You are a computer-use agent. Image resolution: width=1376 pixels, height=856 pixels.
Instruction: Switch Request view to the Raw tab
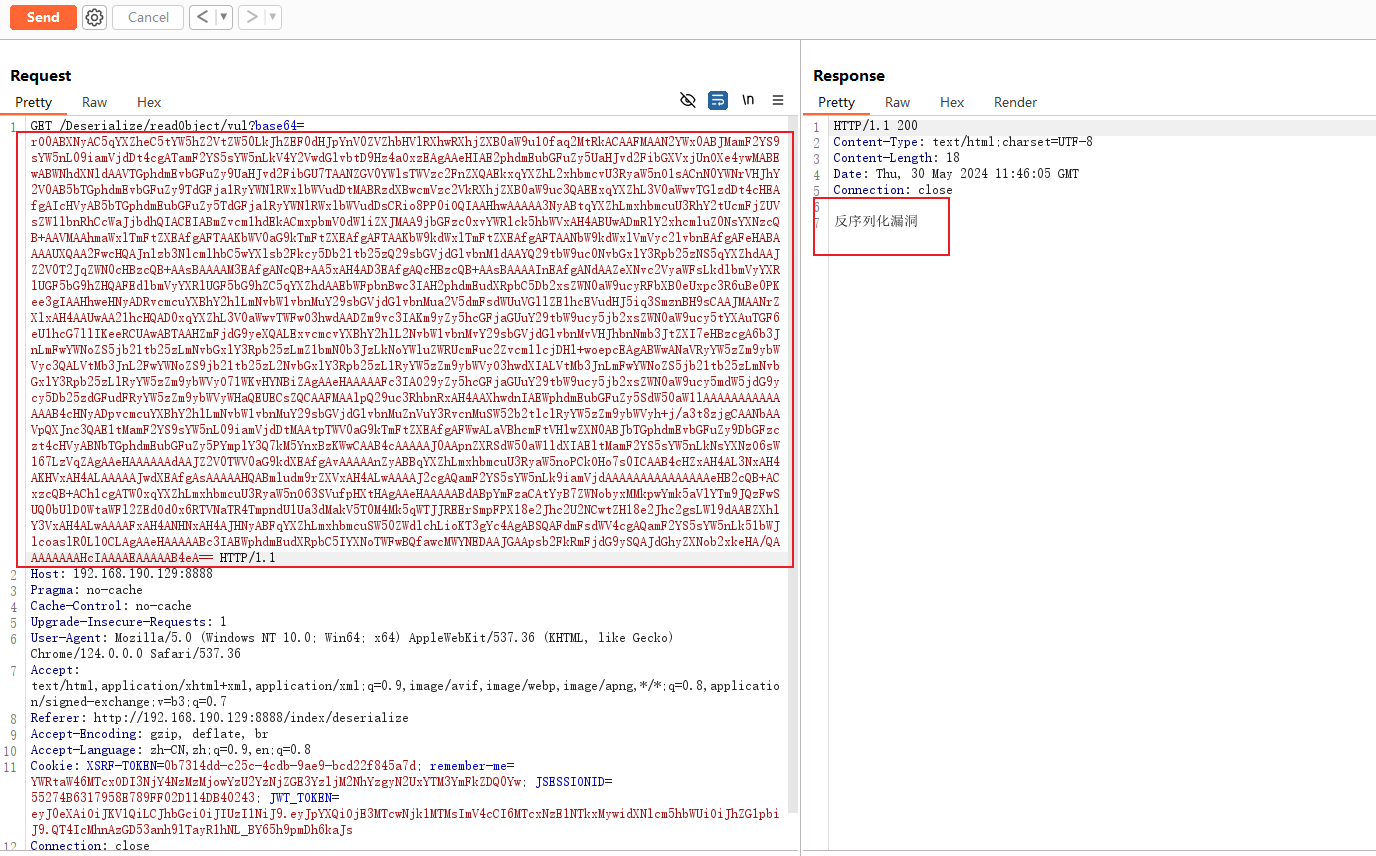tap(95, 102)
